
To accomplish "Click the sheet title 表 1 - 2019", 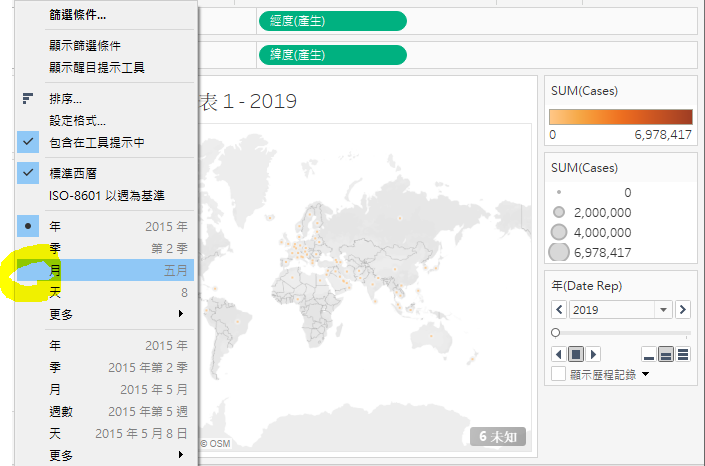I will tap(248, 101).
